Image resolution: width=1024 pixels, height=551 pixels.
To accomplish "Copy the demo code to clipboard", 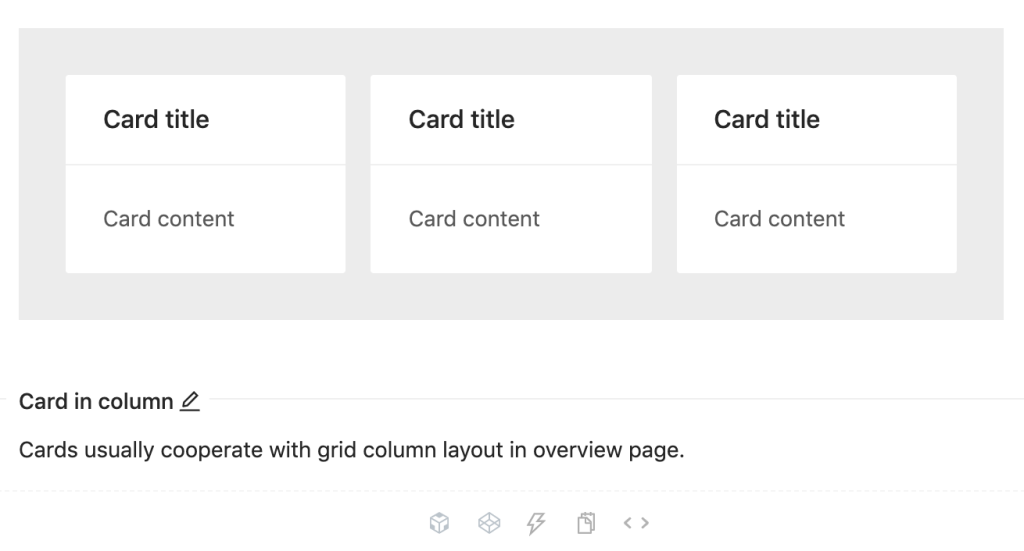I will point(586,523).
